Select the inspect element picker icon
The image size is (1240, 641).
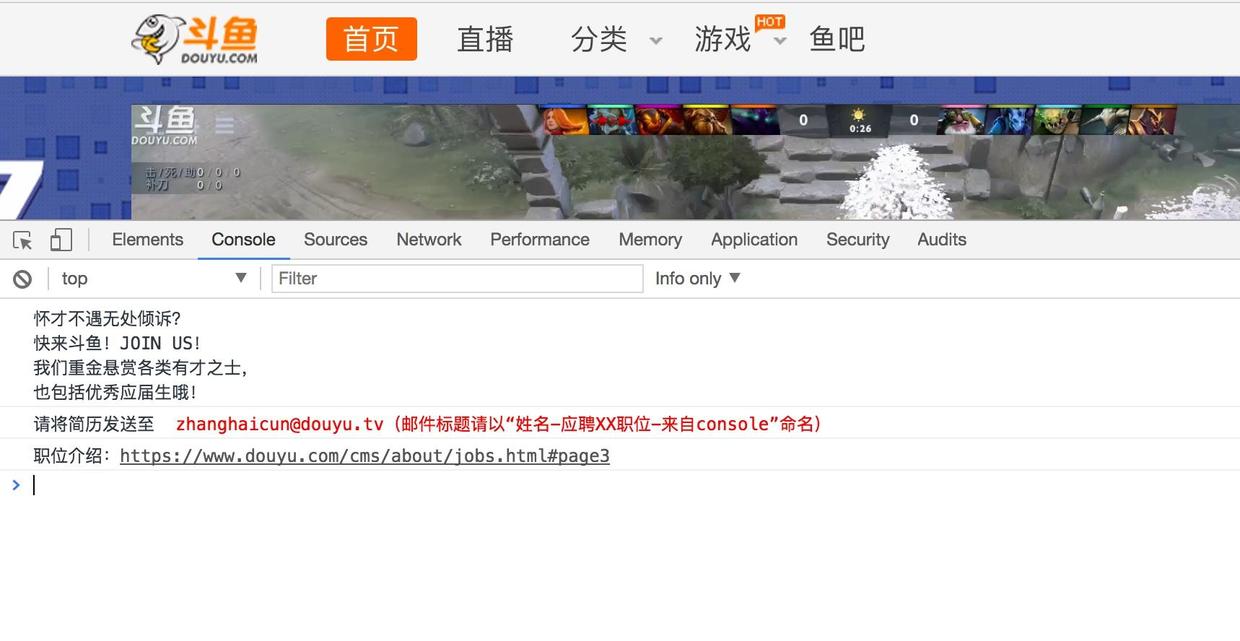coord(23,240)
